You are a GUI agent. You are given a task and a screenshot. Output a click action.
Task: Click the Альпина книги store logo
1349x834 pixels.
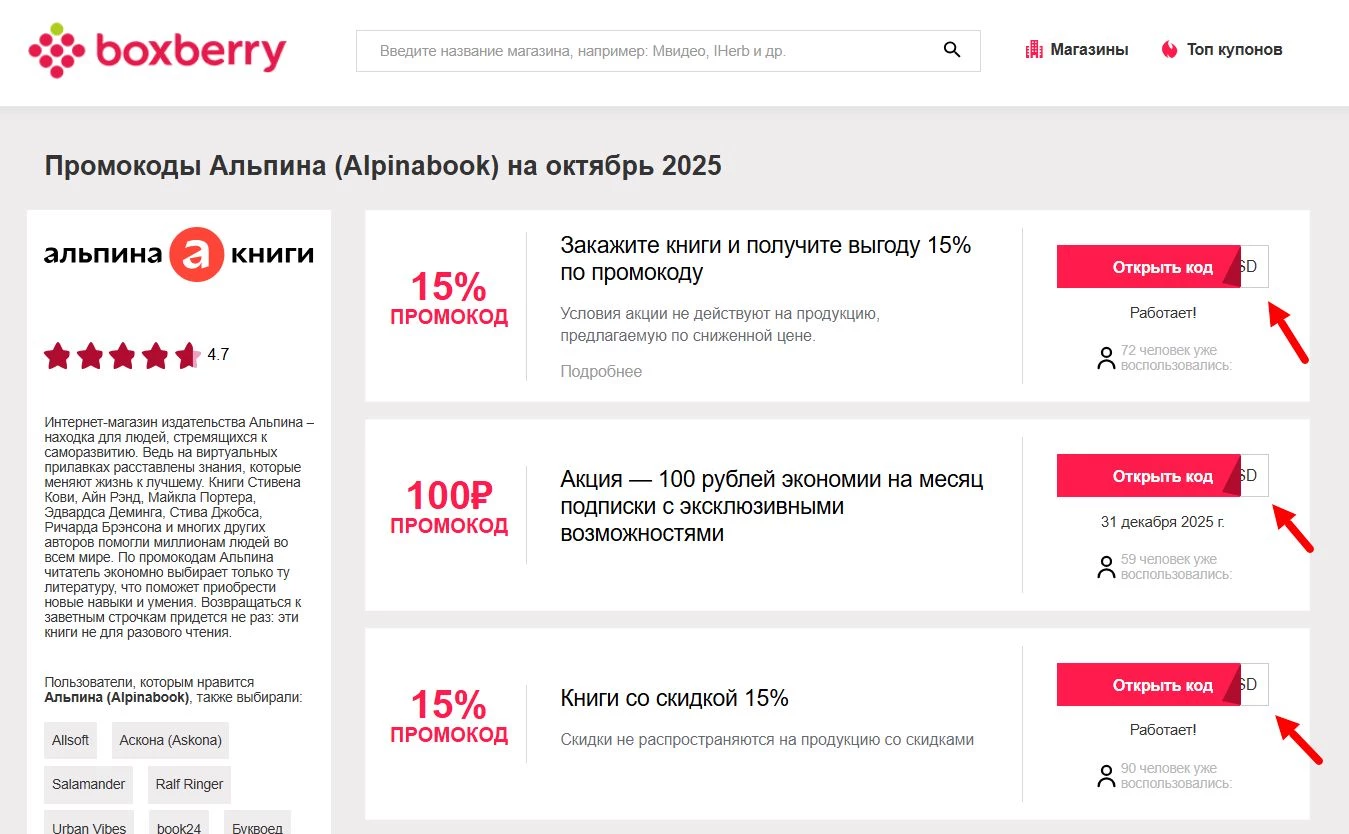179,254
